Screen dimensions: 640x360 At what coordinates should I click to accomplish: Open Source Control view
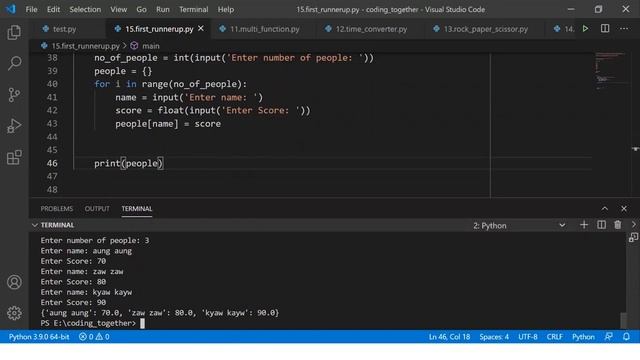pyautogui.click(x=14, y=95)
